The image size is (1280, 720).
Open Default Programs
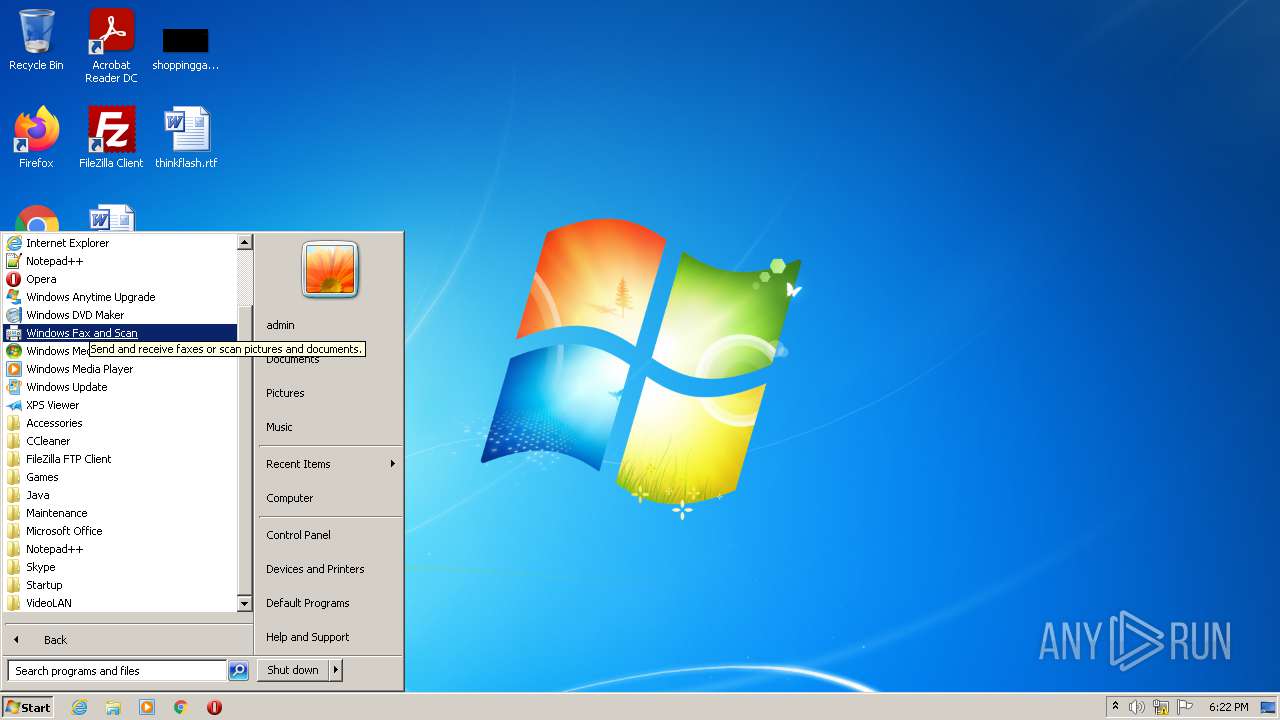point(330,603)
